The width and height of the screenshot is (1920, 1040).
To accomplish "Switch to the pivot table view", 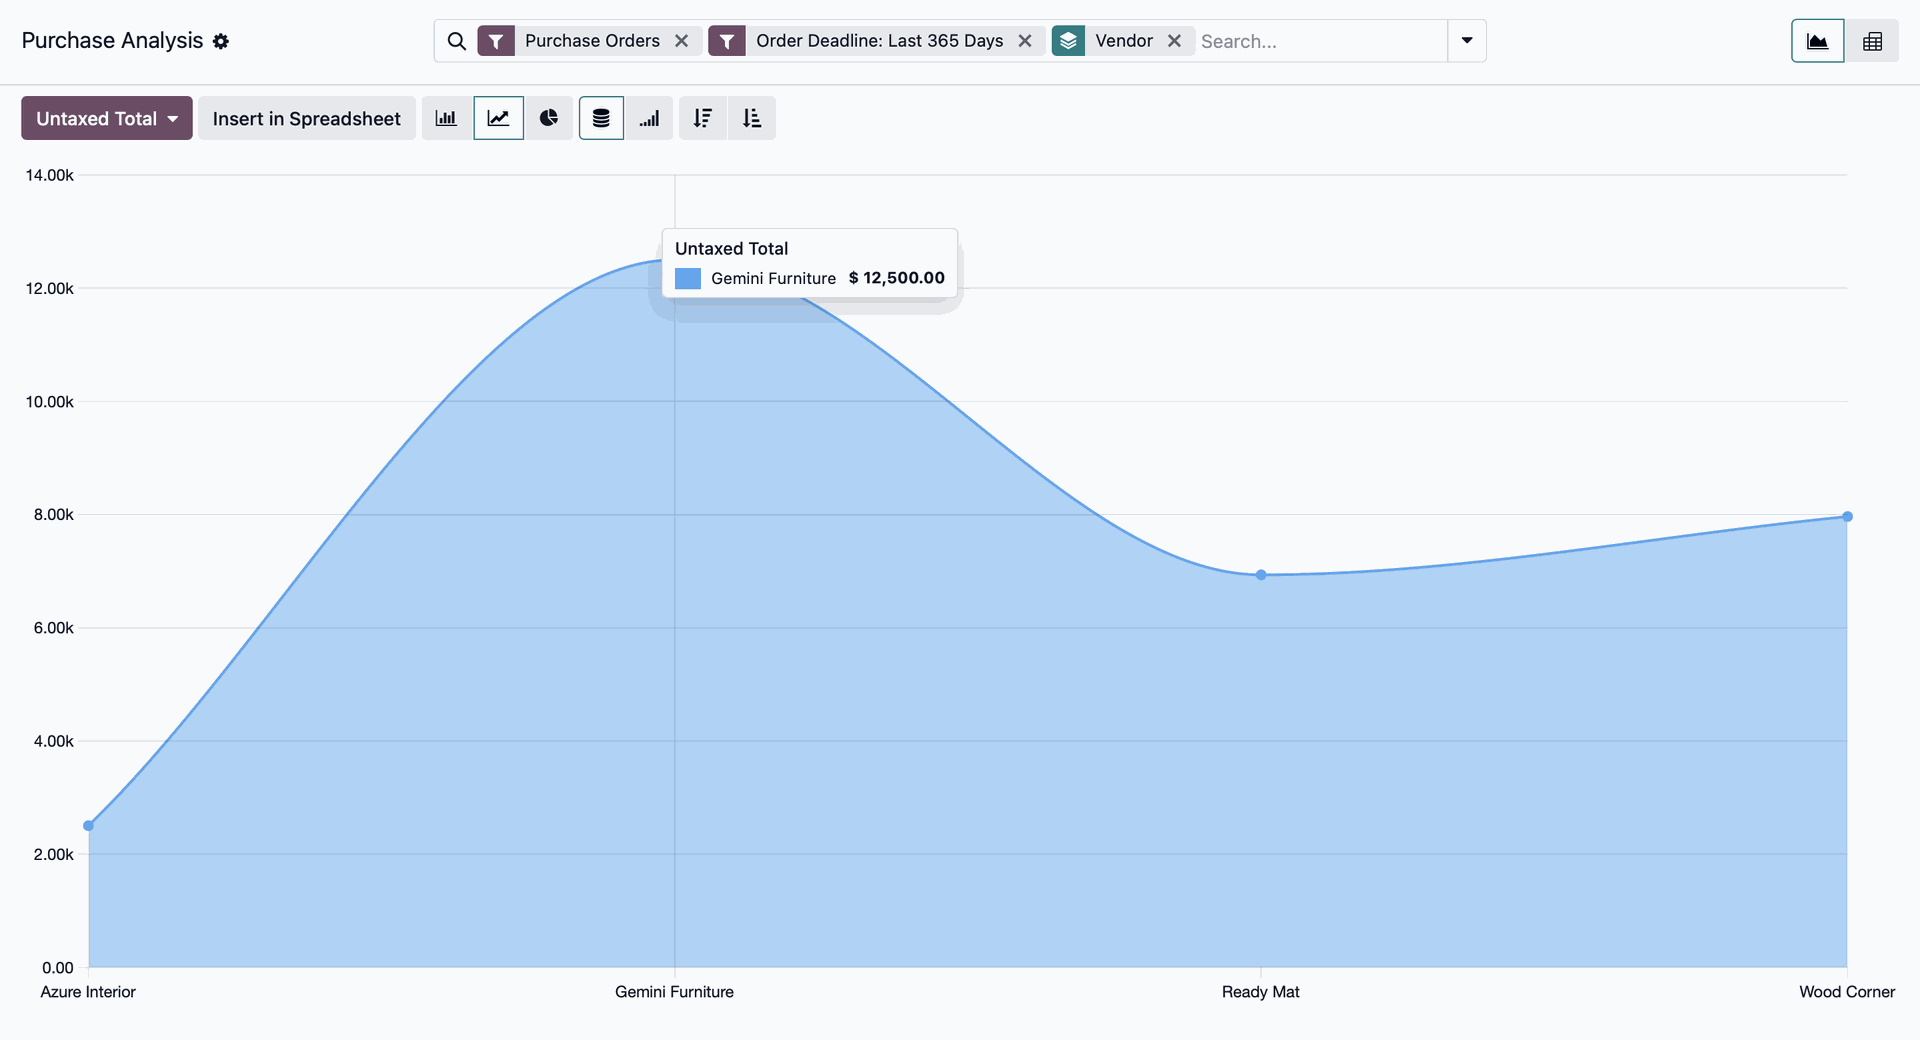I will click(1872, 41).
